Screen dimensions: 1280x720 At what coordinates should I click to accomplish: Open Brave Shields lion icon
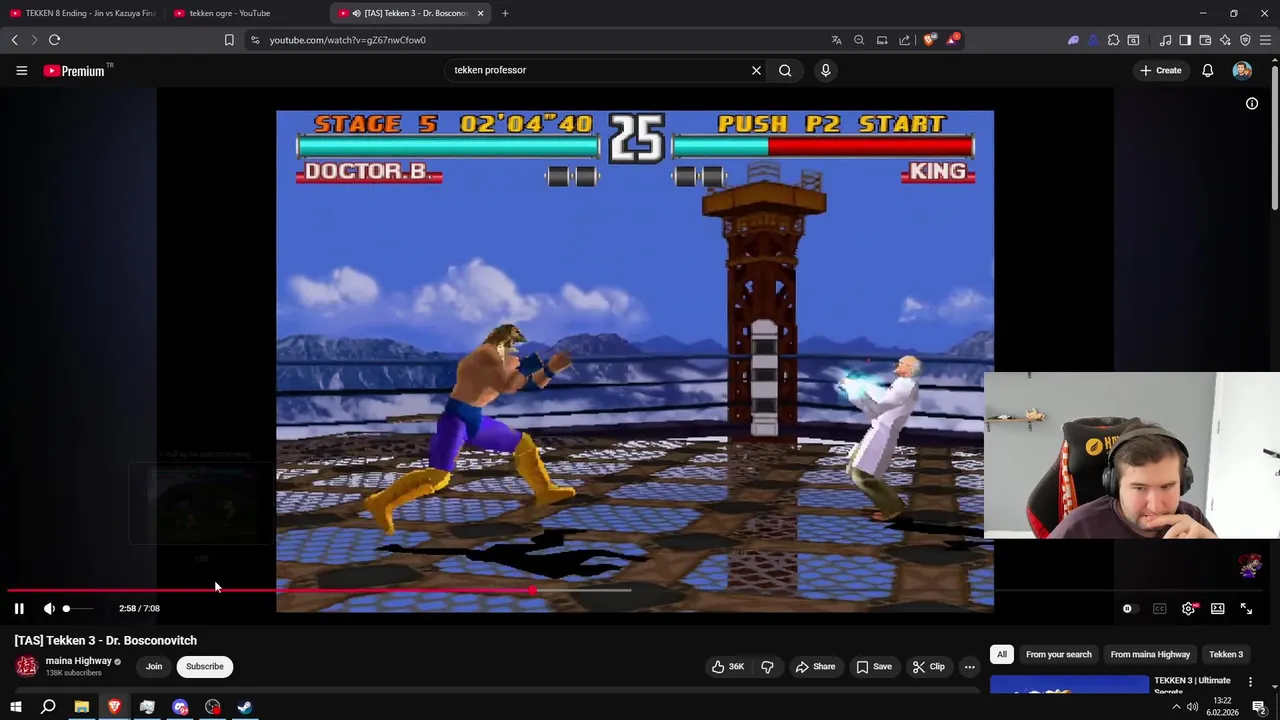click(929, 40)
